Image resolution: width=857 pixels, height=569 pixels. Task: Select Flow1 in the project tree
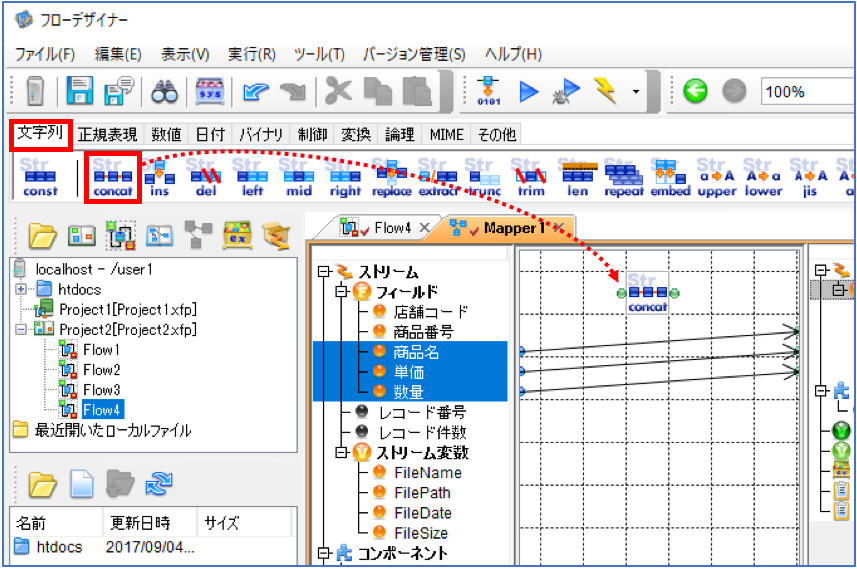point(101,350)
